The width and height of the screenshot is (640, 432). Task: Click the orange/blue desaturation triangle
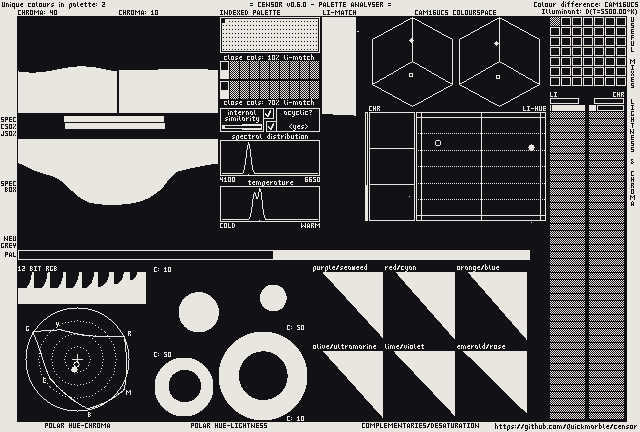[497, 305]
